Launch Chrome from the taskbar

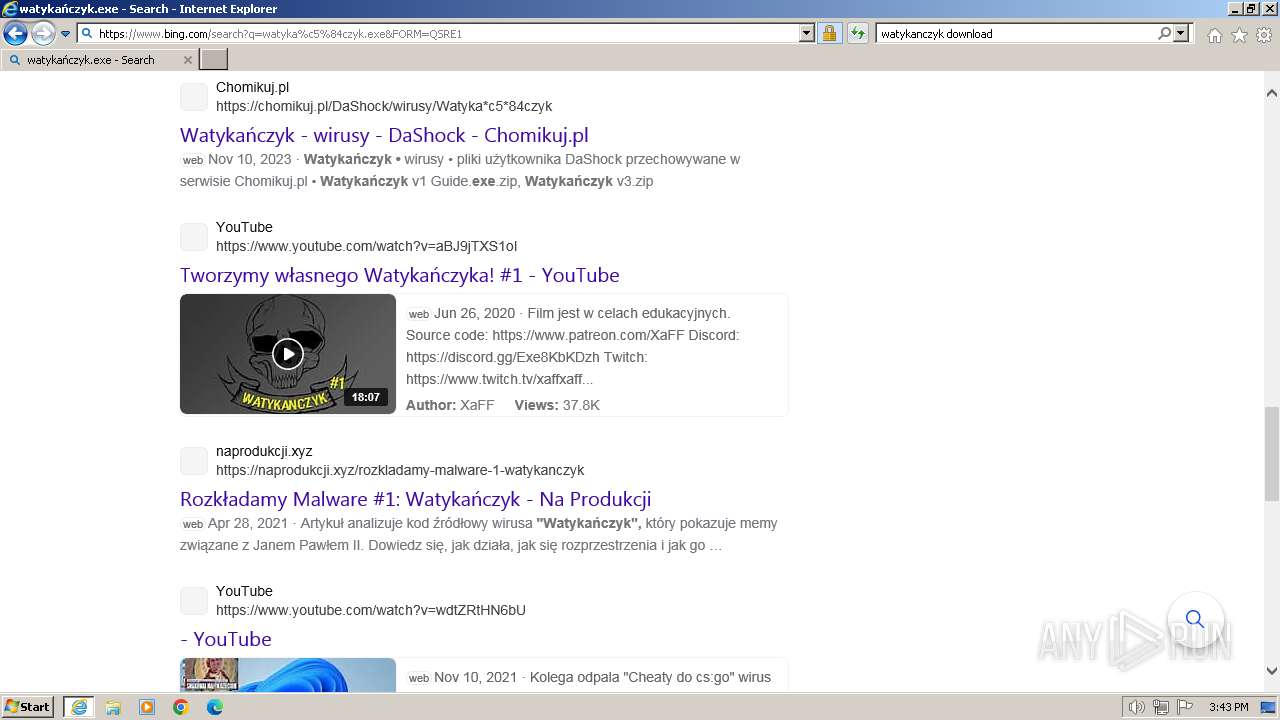tap(181, 707)
